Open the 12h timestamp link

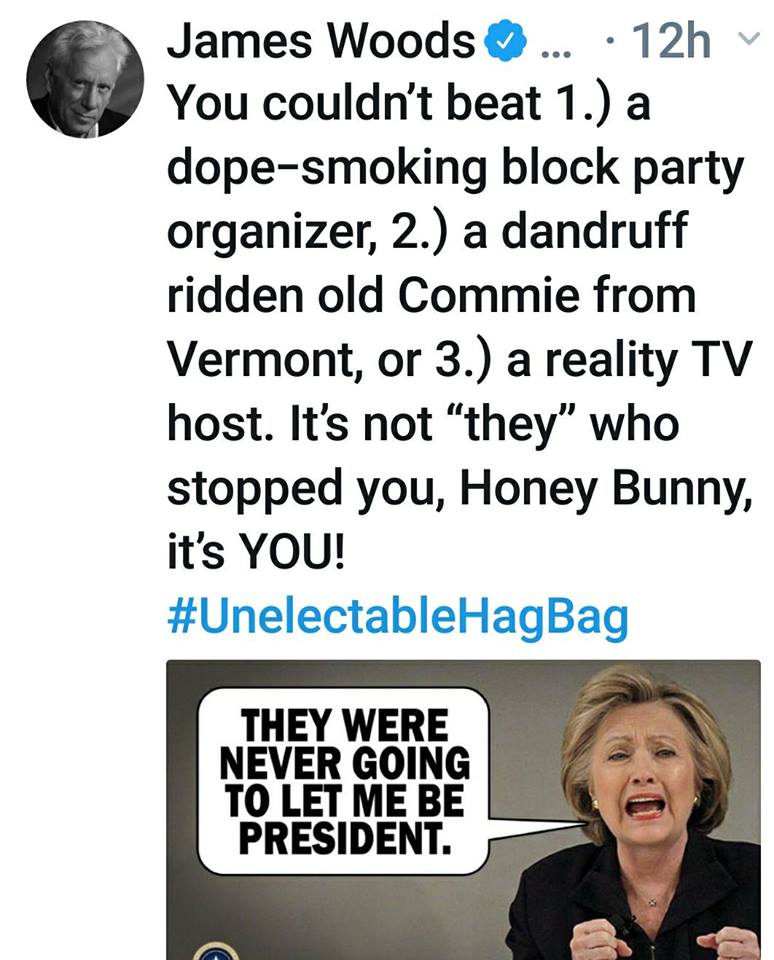point(672,43)
